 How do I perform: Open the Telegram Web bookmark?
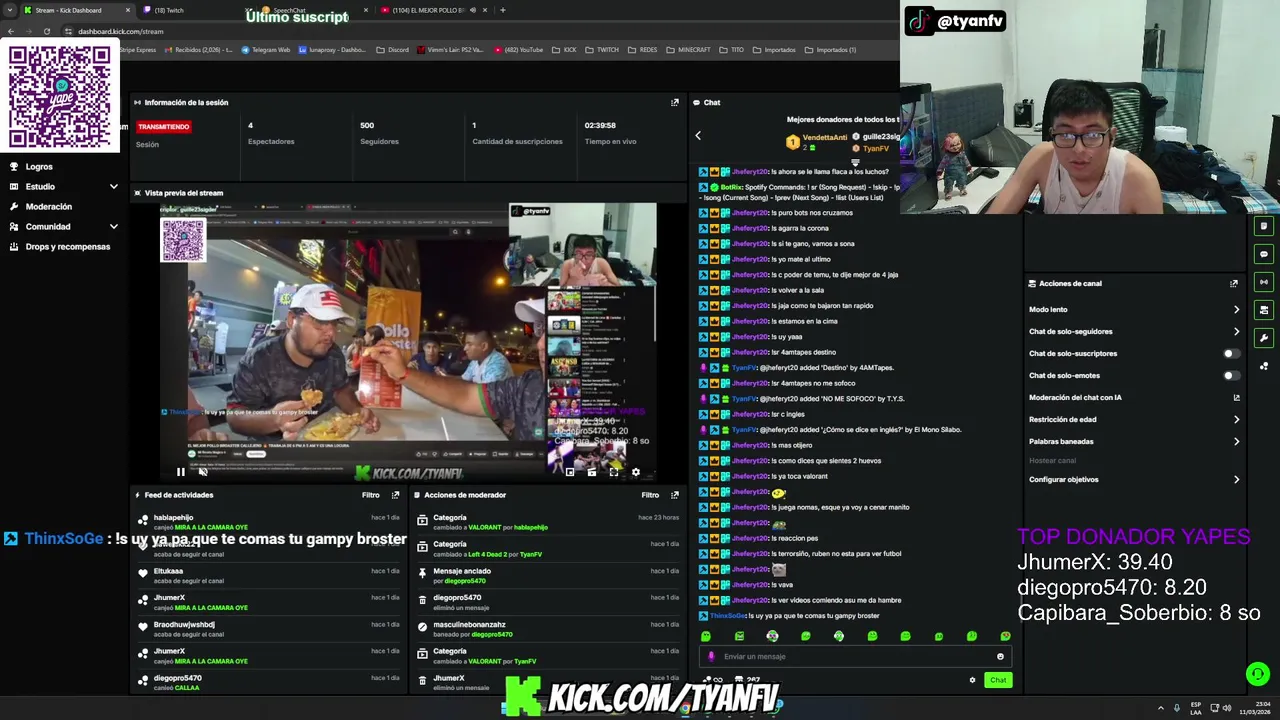pyautogui.click(x=265, y=49)
